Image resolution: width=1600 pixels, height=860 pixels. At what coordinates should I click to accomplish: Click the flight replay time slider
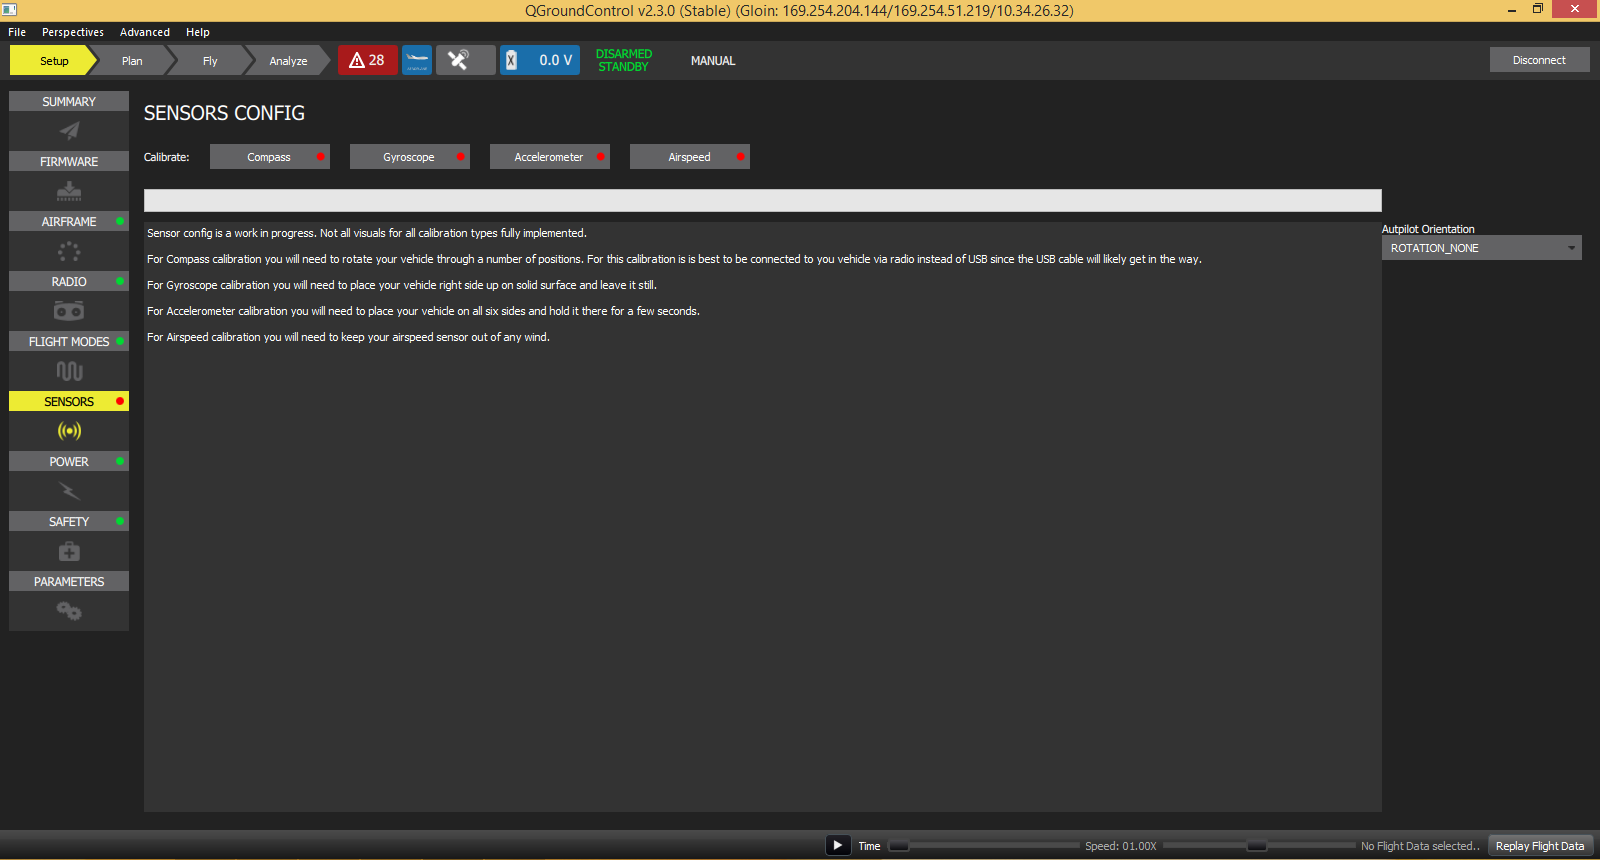click(x=985, y=846)
